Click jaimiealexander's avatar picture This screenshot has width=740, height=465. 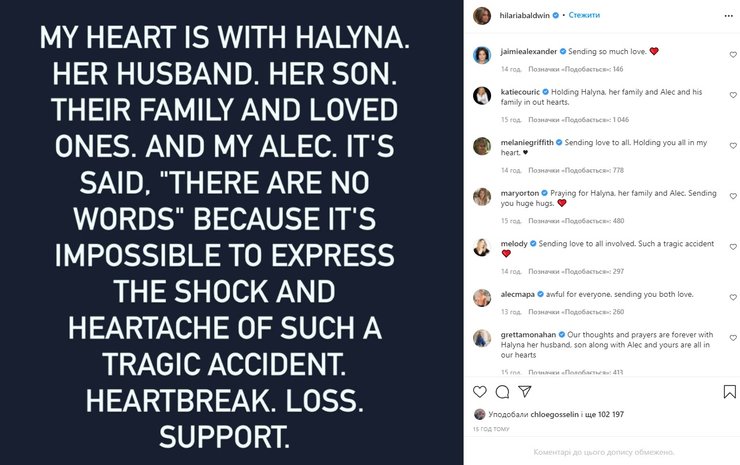(x=482, y=52)
